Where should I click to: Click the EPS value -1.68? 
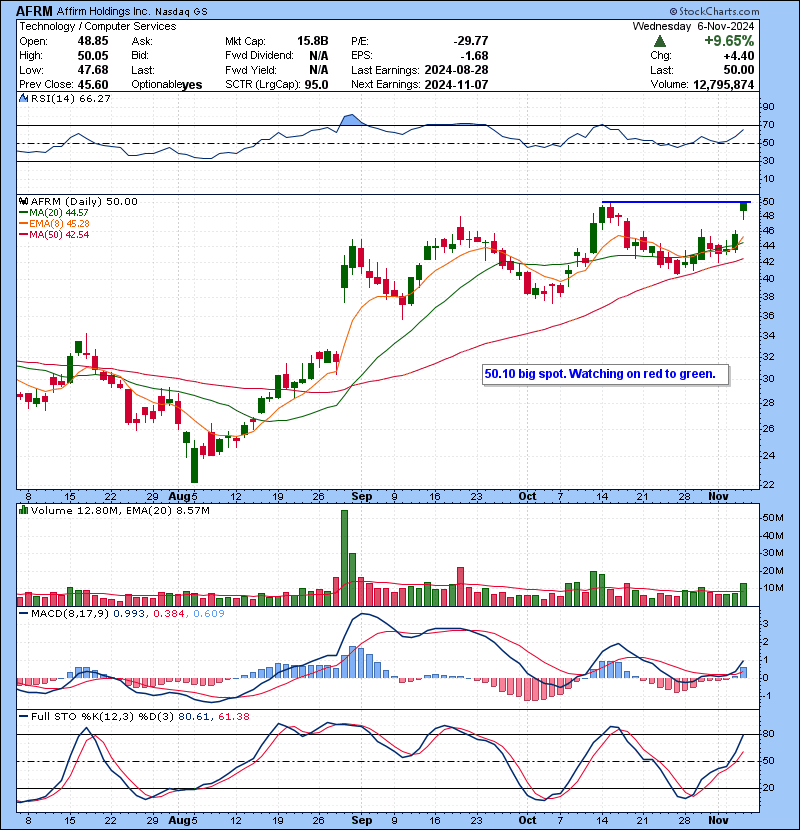[x=474, y=56]
